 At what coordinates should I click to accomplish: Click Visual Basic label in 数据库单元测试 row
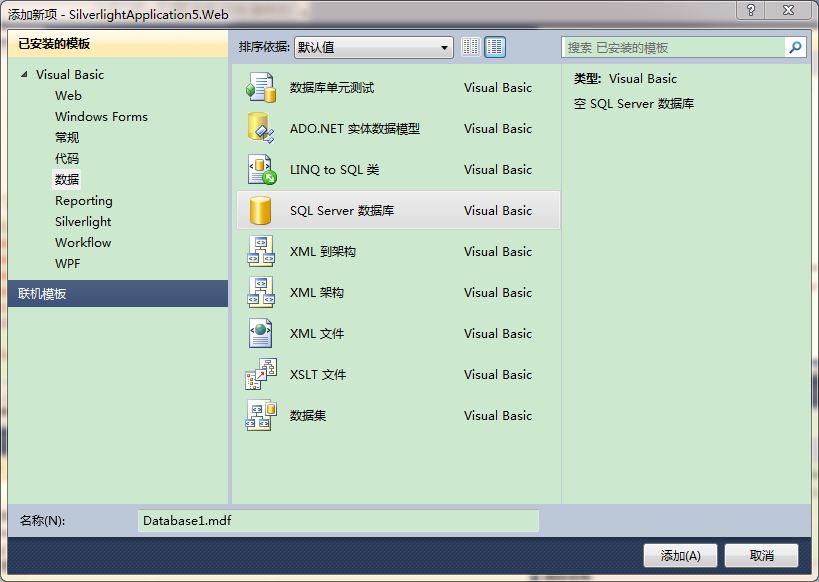click(498, 88)
